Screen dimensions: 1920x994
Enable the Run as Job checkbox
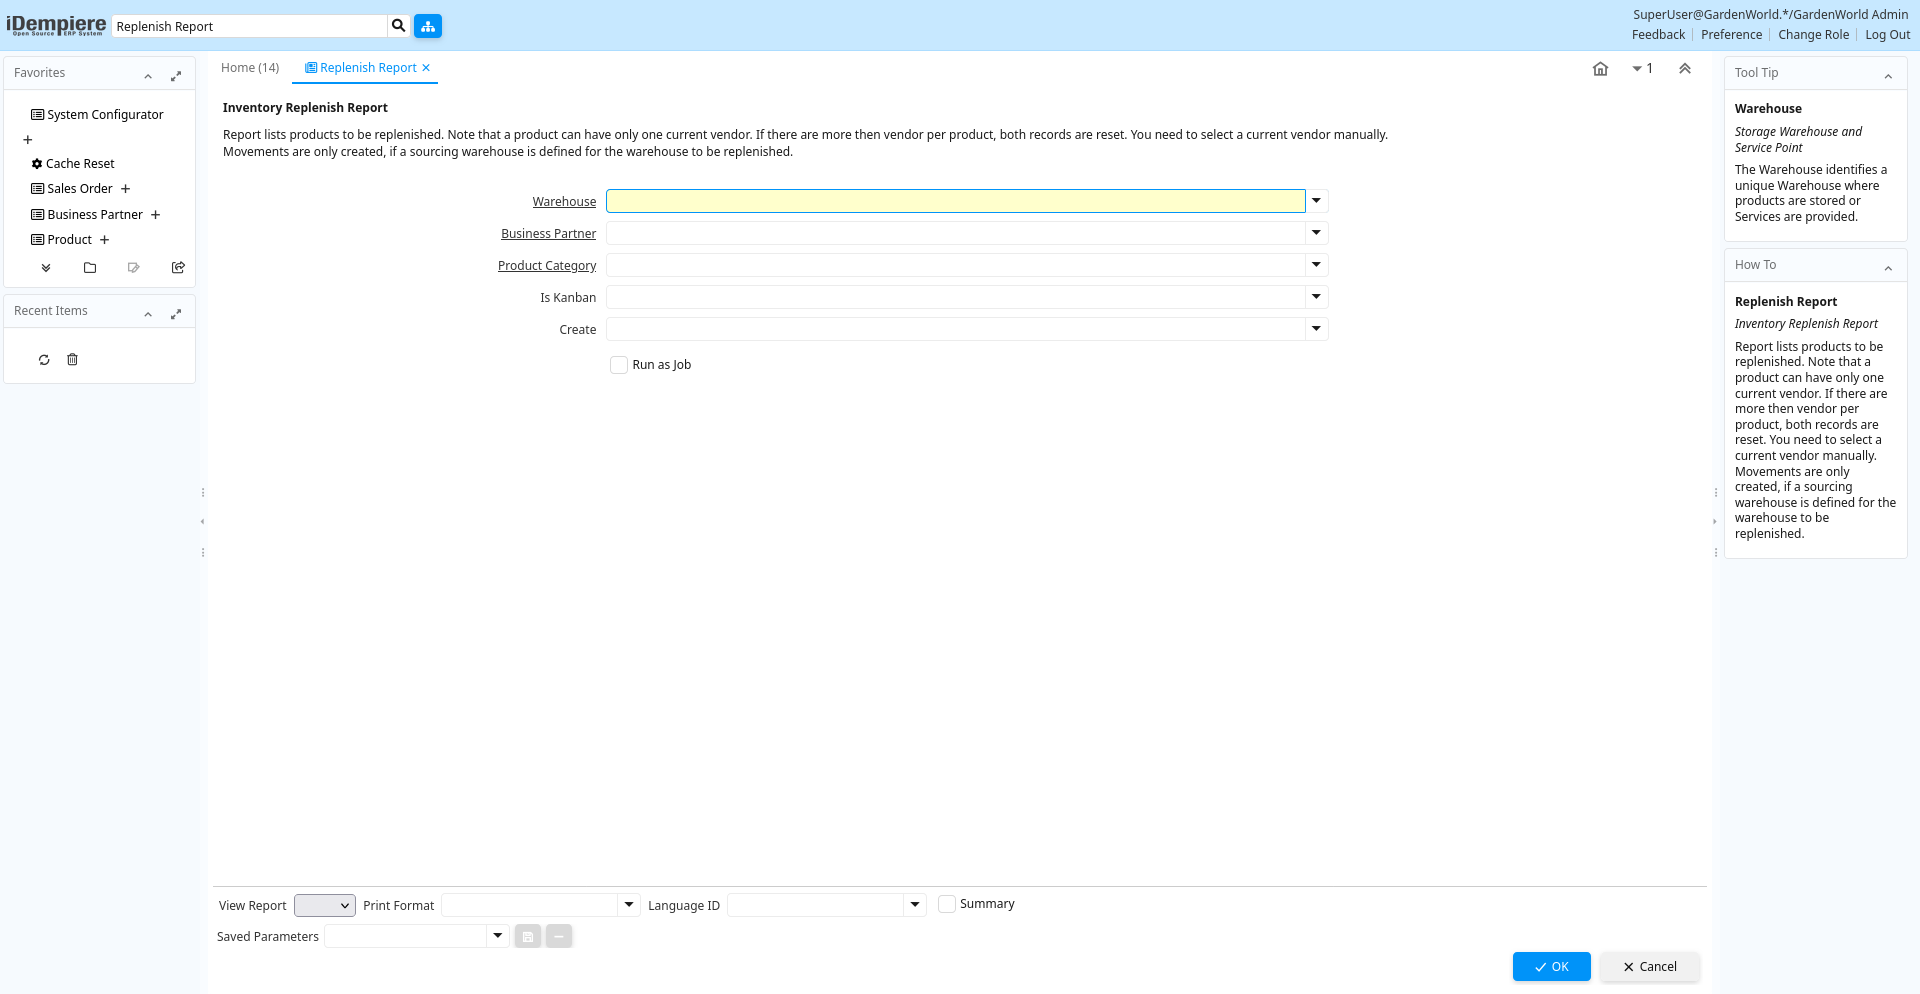coord(619,365)
